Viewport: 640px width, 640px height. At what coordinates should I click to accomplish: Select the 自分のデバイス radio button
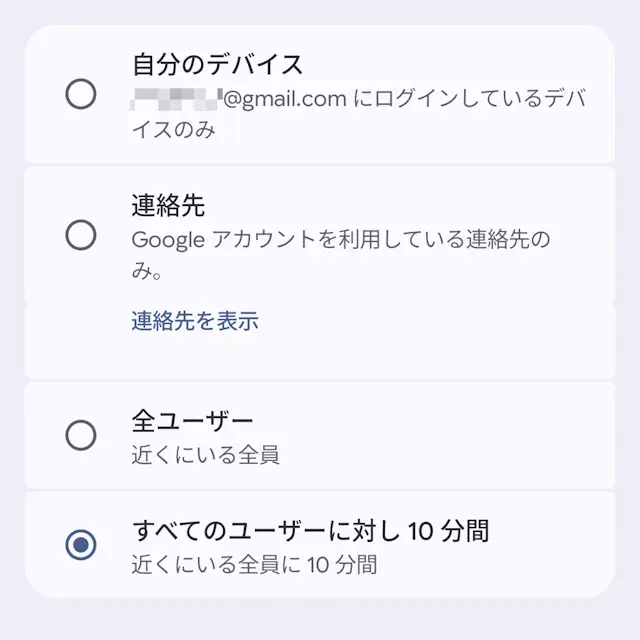[80, 95]
